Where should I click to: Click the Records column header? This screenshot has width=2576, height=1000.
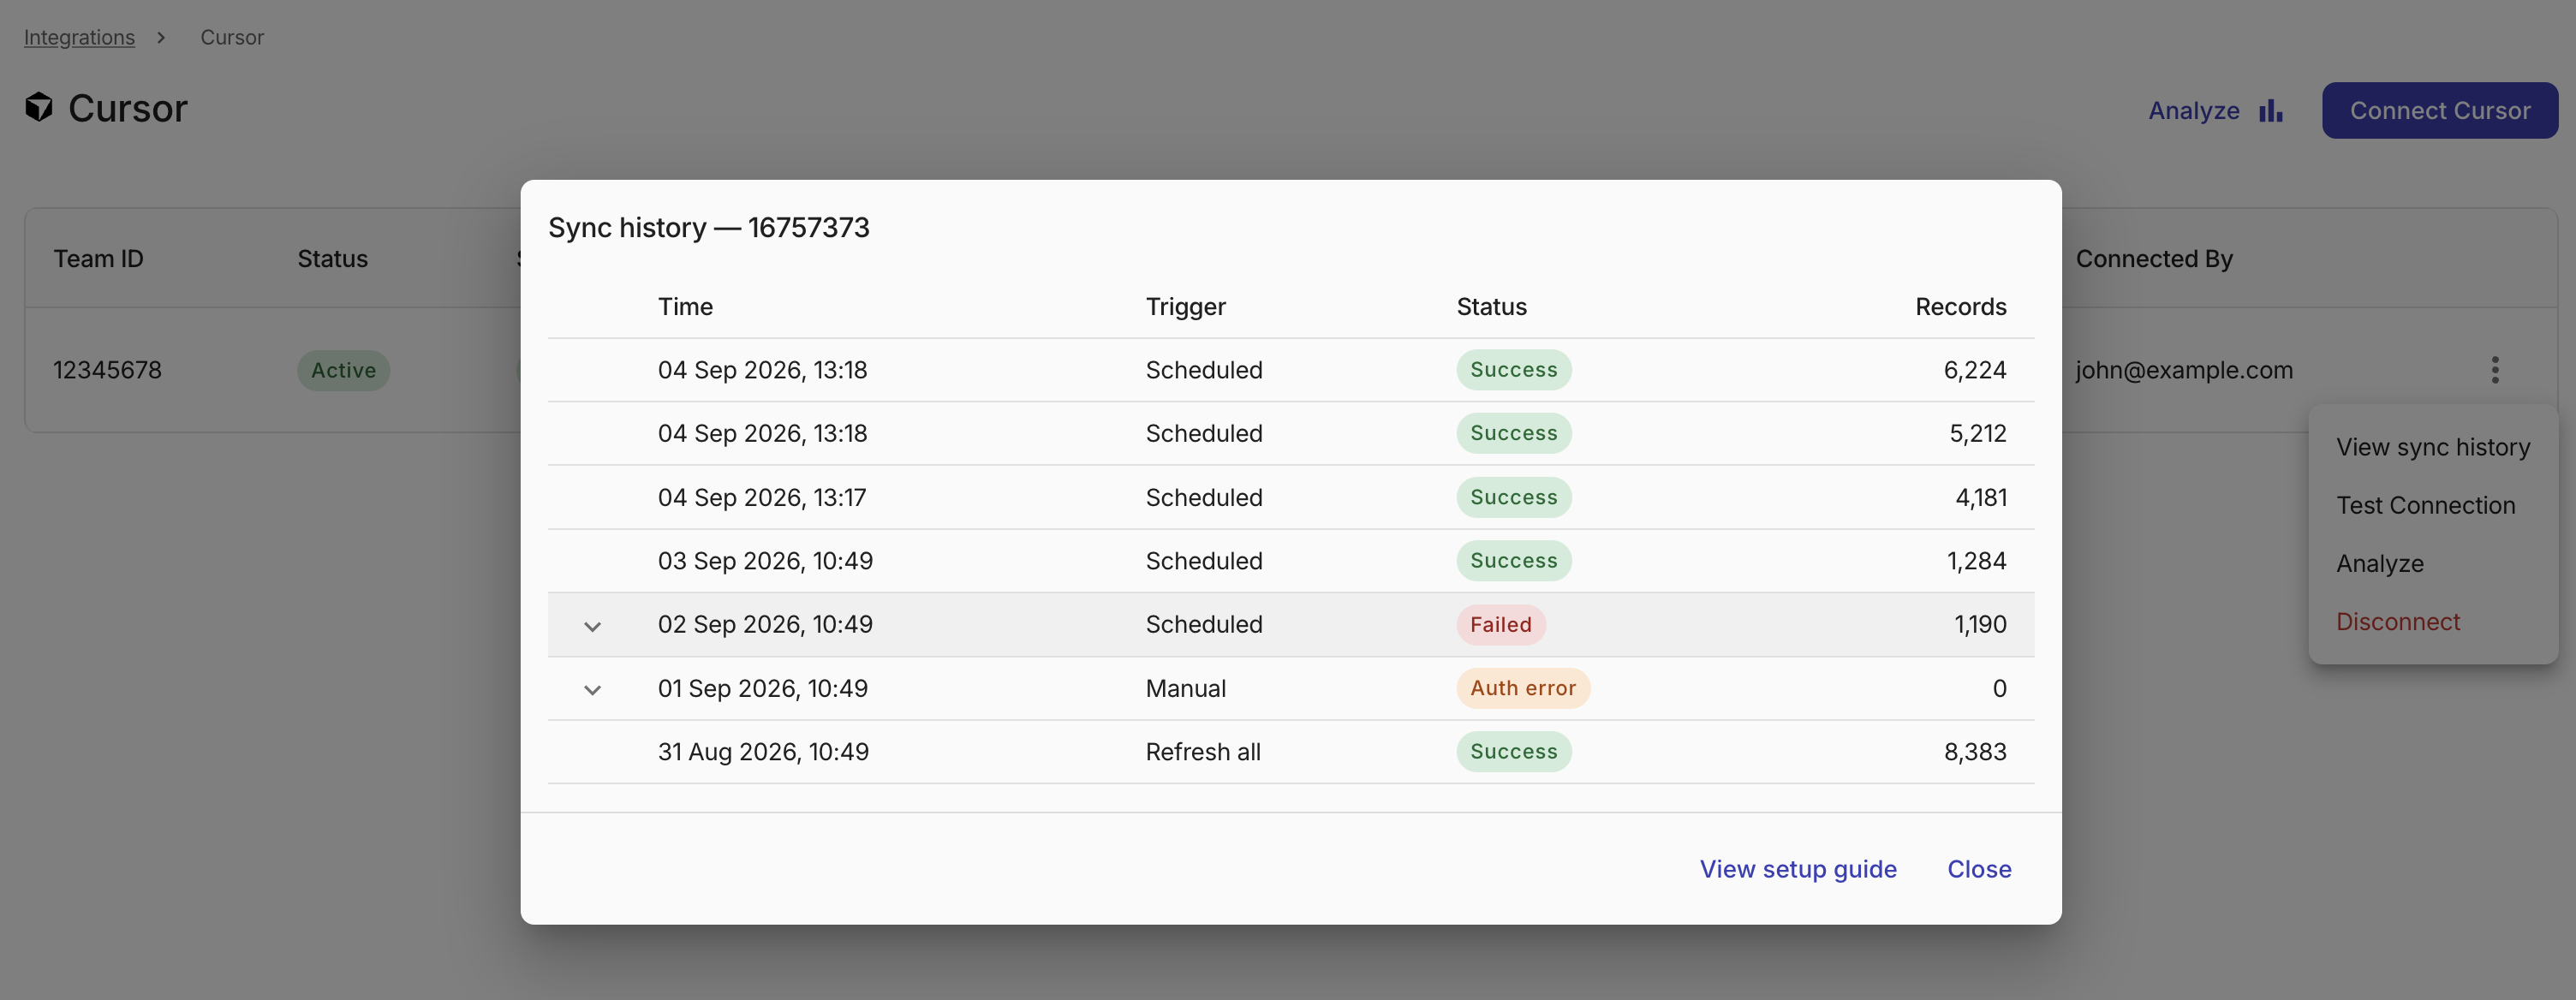pyautogui.click(x=1960, y=306)
